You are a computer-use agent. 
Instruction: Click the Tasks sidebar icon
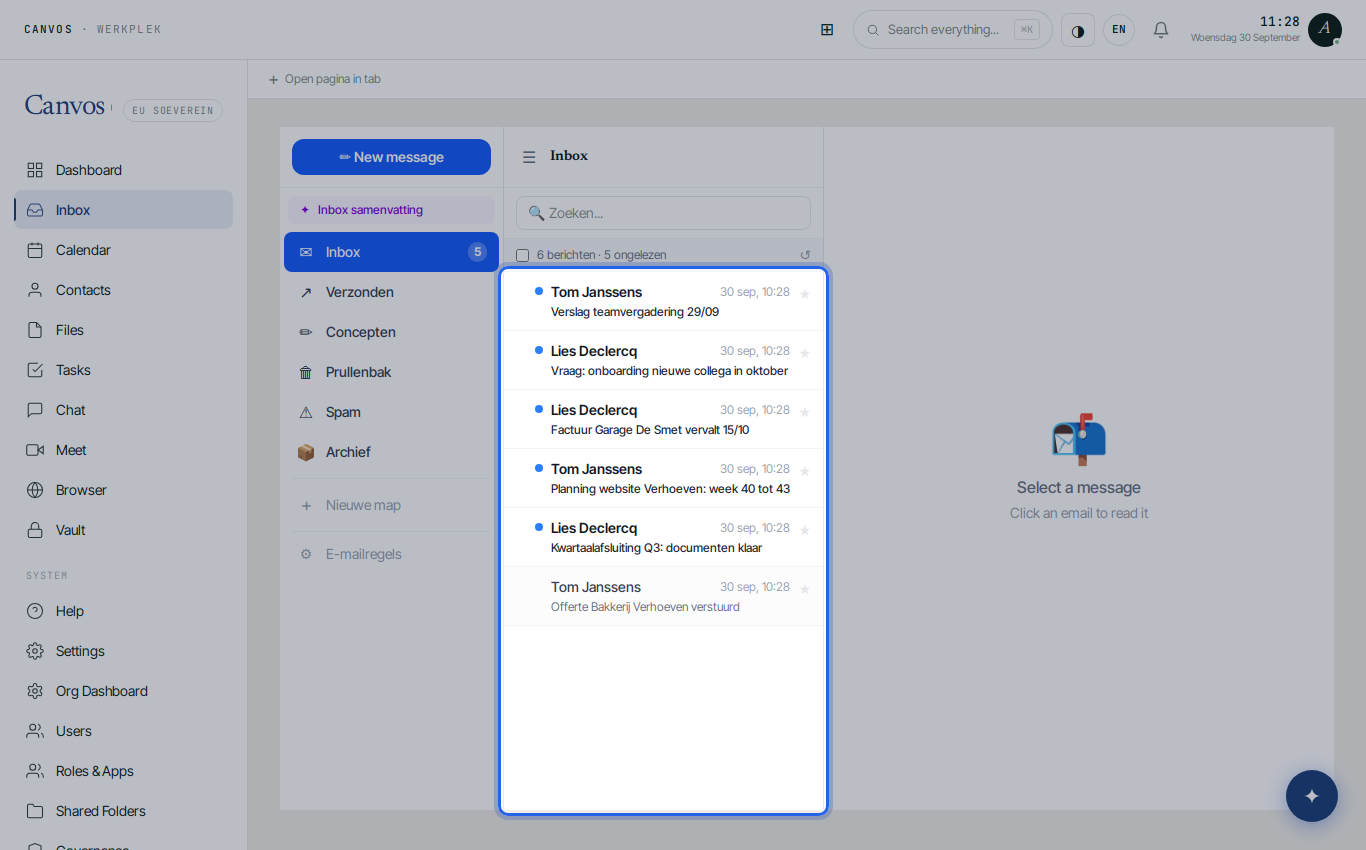(35, 370)
